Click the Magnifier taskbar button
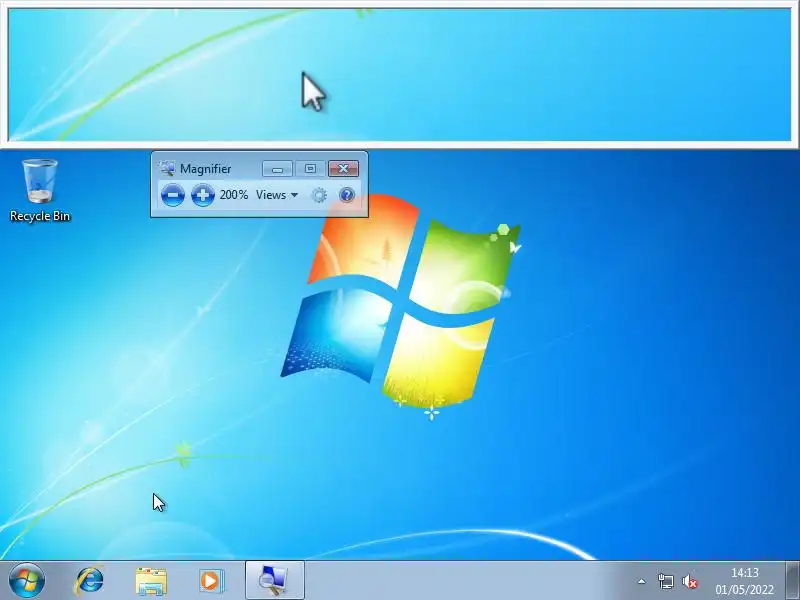The width and height of the screenshot is (800, 600). (x=274, y=580)
